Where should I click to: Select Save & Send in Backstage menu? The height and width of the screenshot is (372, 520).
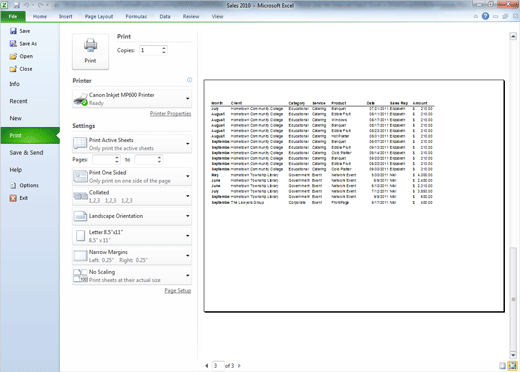coord(26,153)
